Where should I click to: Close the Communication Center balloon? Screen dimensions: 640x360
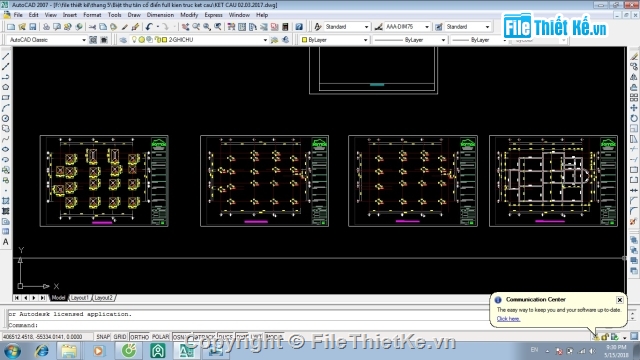pos(620,300)
